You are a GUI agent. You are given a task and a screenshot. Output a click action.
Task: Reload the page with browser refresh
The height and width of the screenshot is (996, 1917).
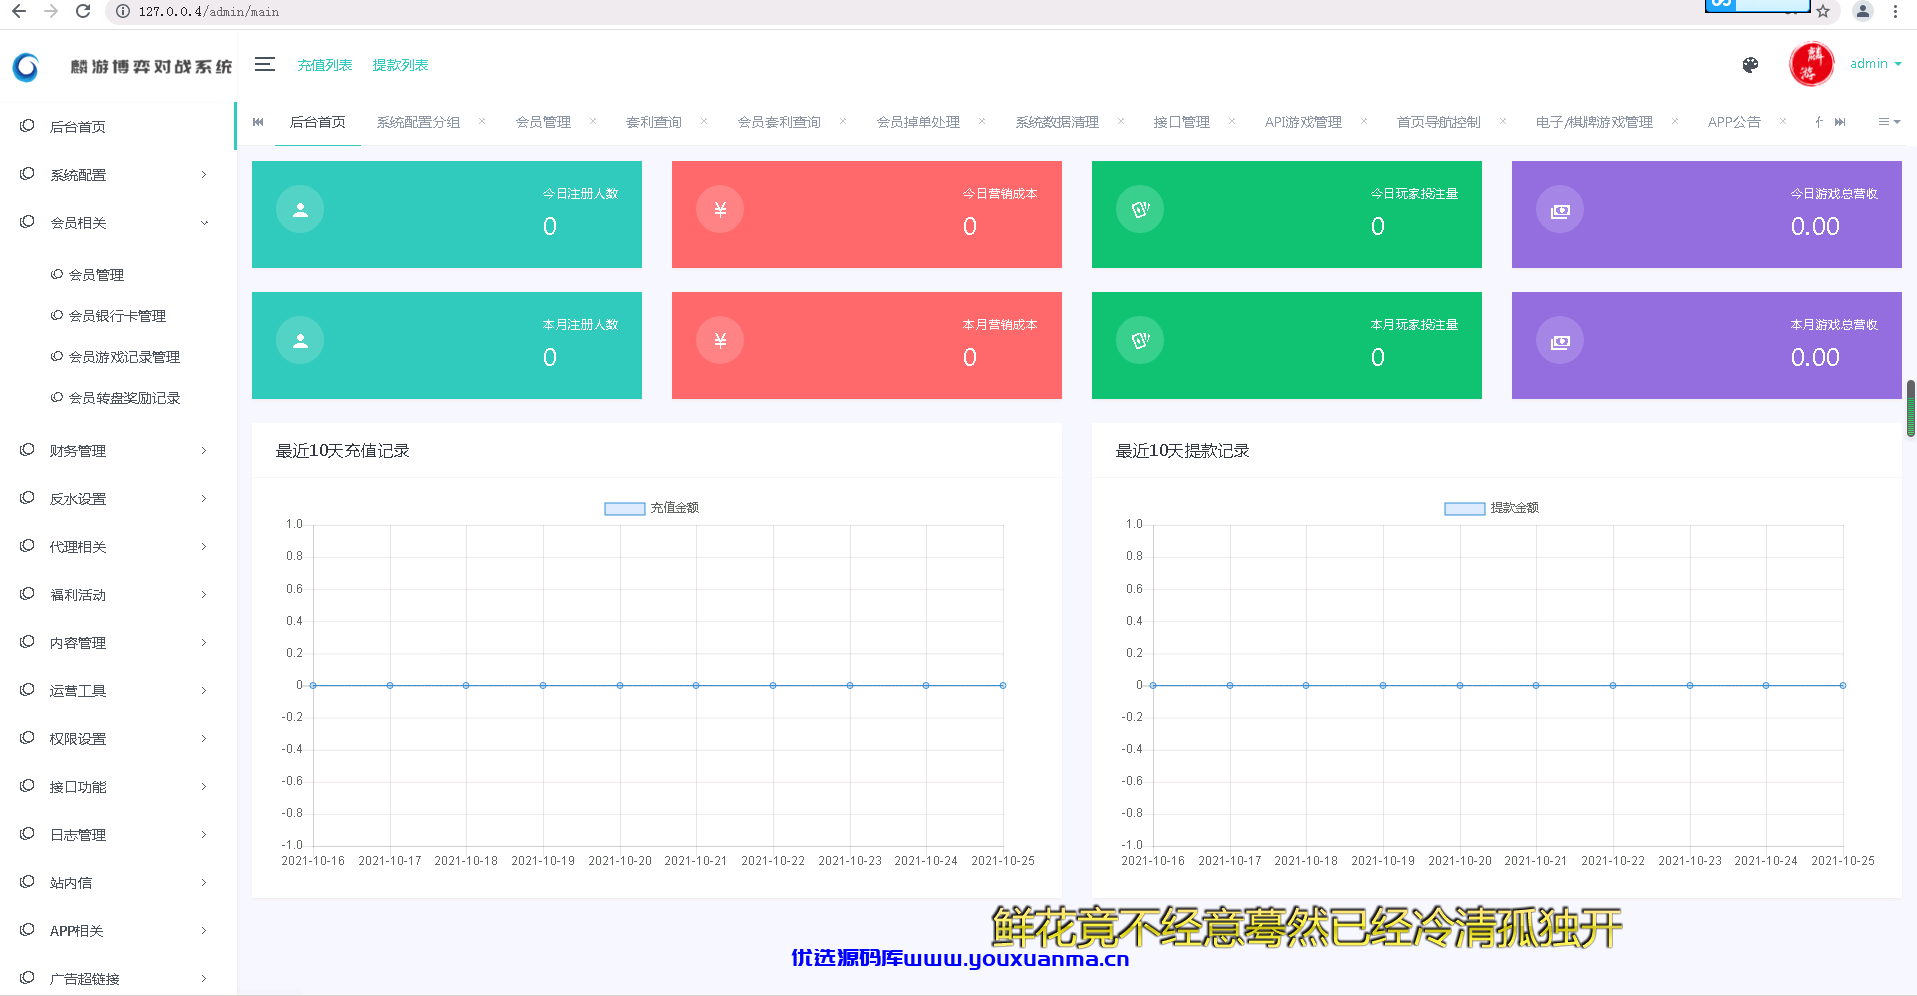click(83, 11)
